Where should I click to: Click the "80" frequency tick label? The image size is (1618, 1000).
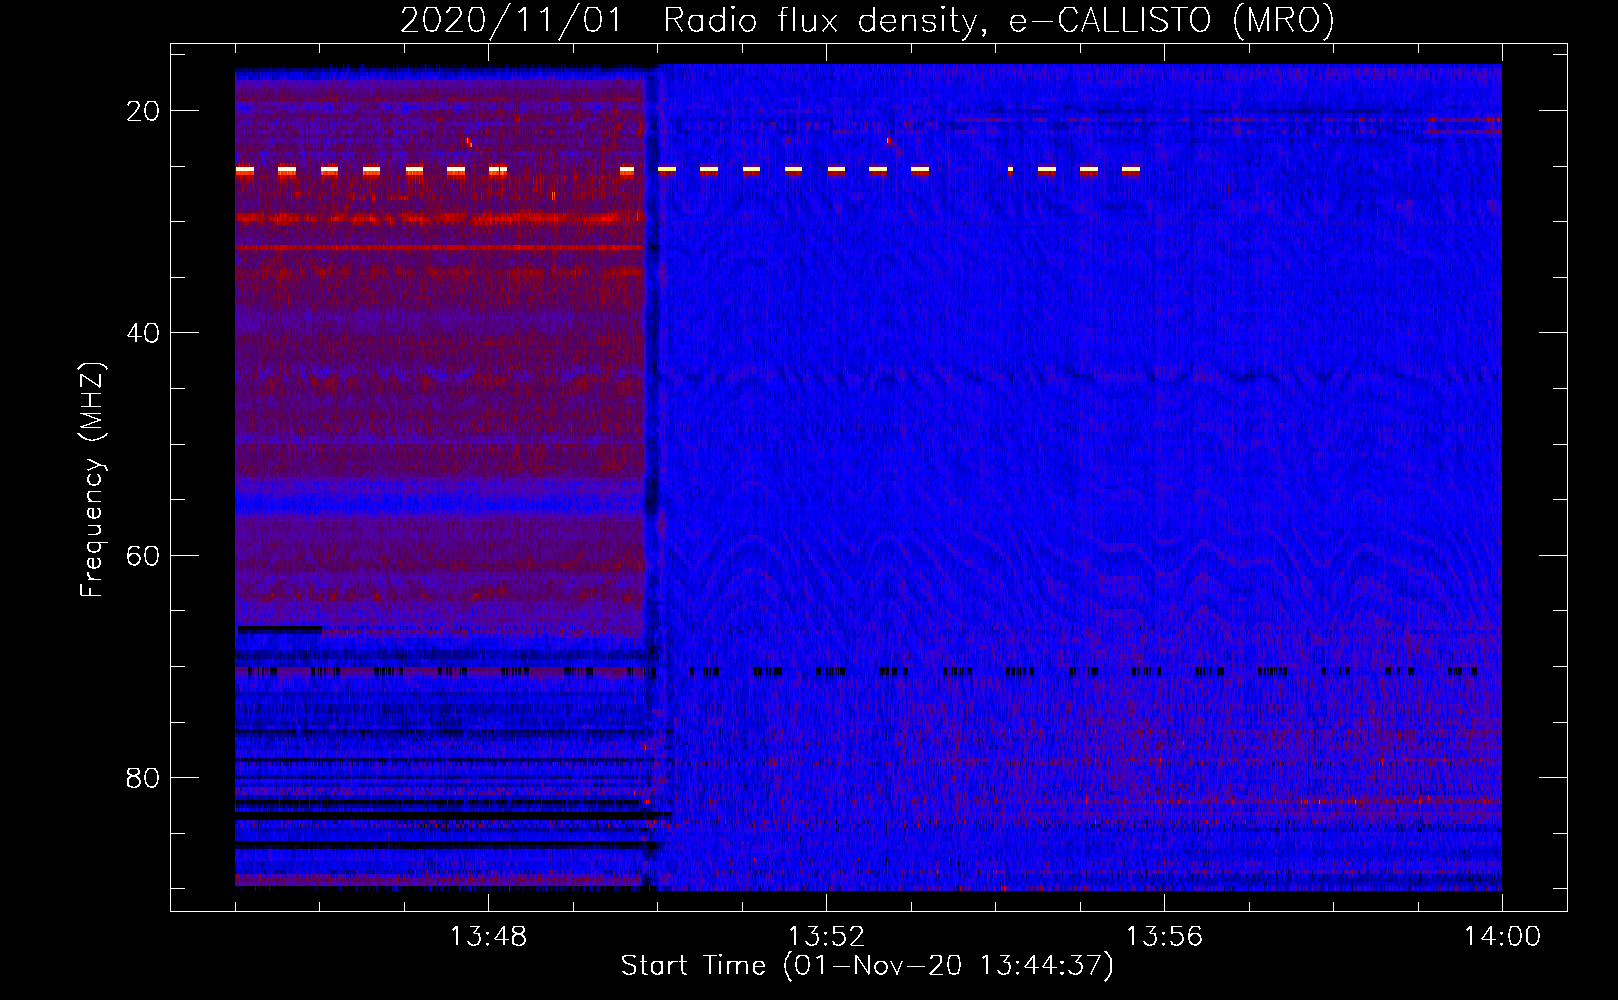click(x=144, y=777)
